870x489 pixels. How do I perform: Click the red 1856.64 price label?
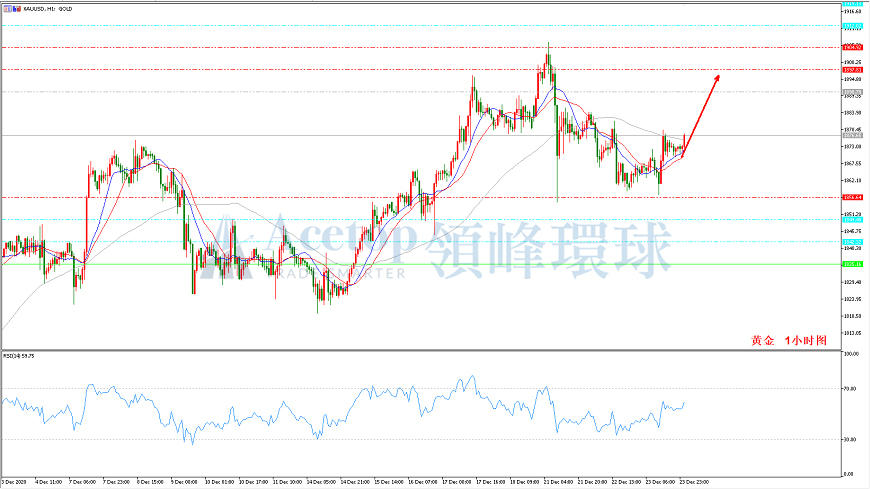[852, 197]
